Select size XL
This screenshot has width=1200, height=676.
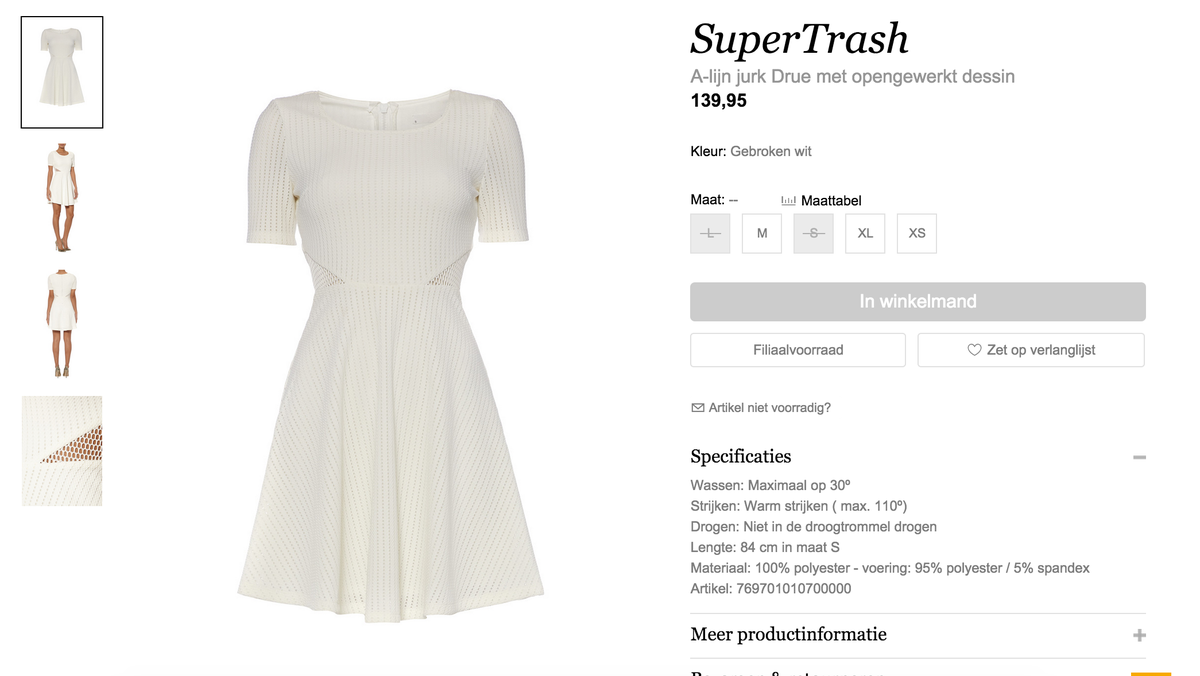(x=865, y=233)
